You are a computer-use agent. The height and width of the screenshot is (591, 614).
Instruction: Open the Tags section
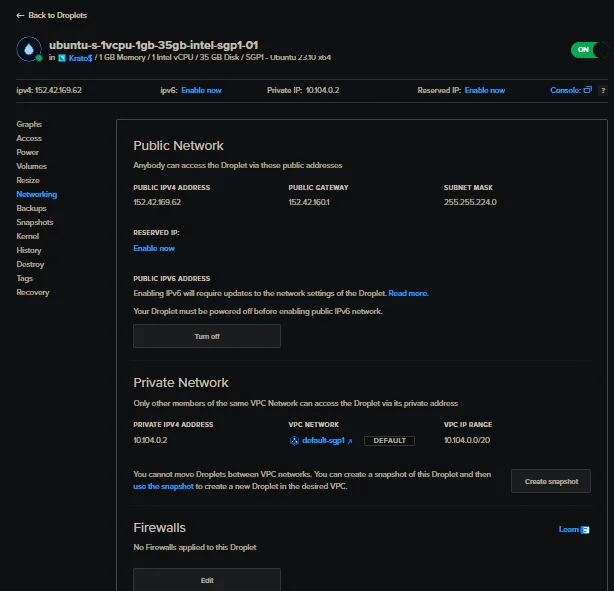24,278
